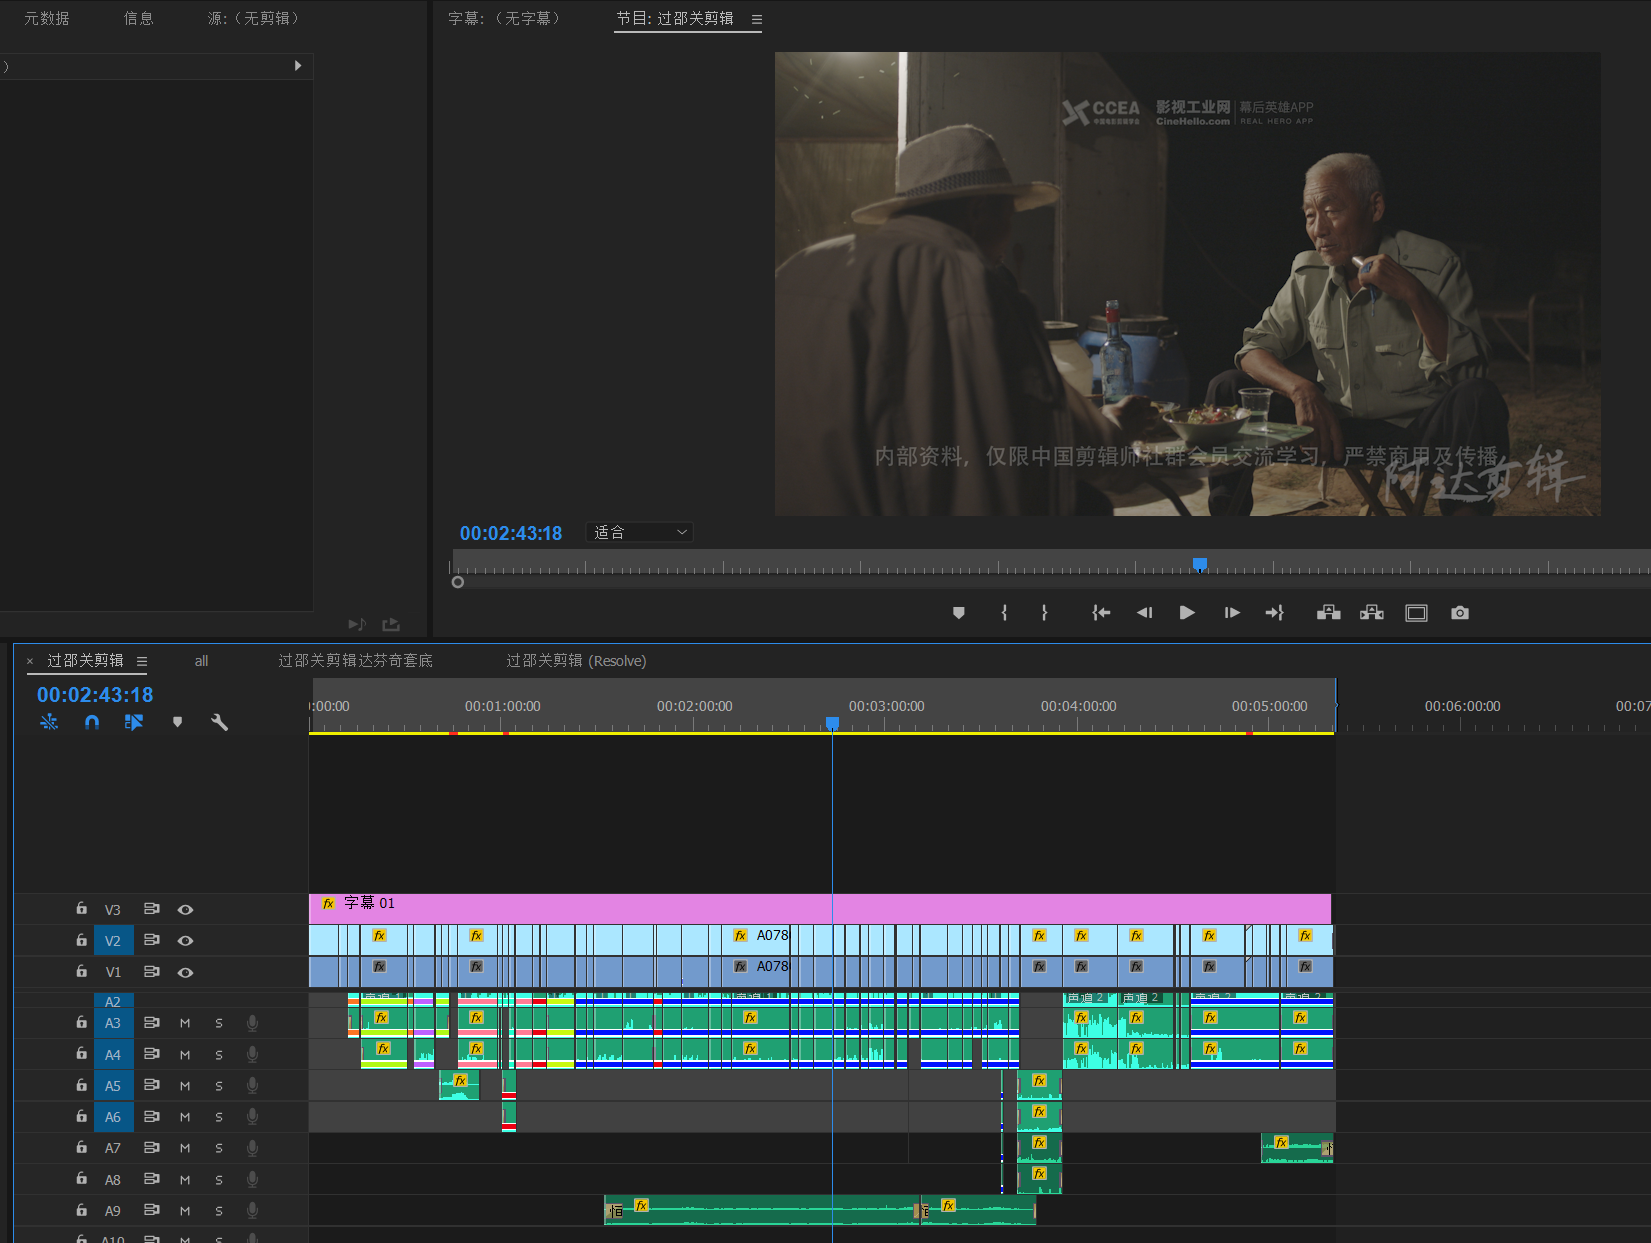1651x1243 pixels.
Task: Click the Lift button in monitor controls
Action: [x=1328, y=613]
